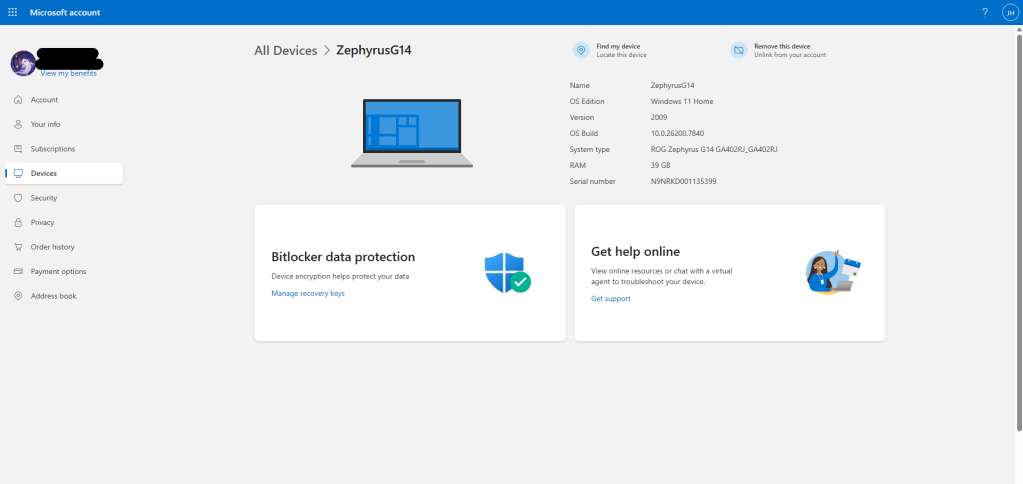Click the Find my device location icon
The height and width of the screenshot is (484, 1023).
point(581,50)
